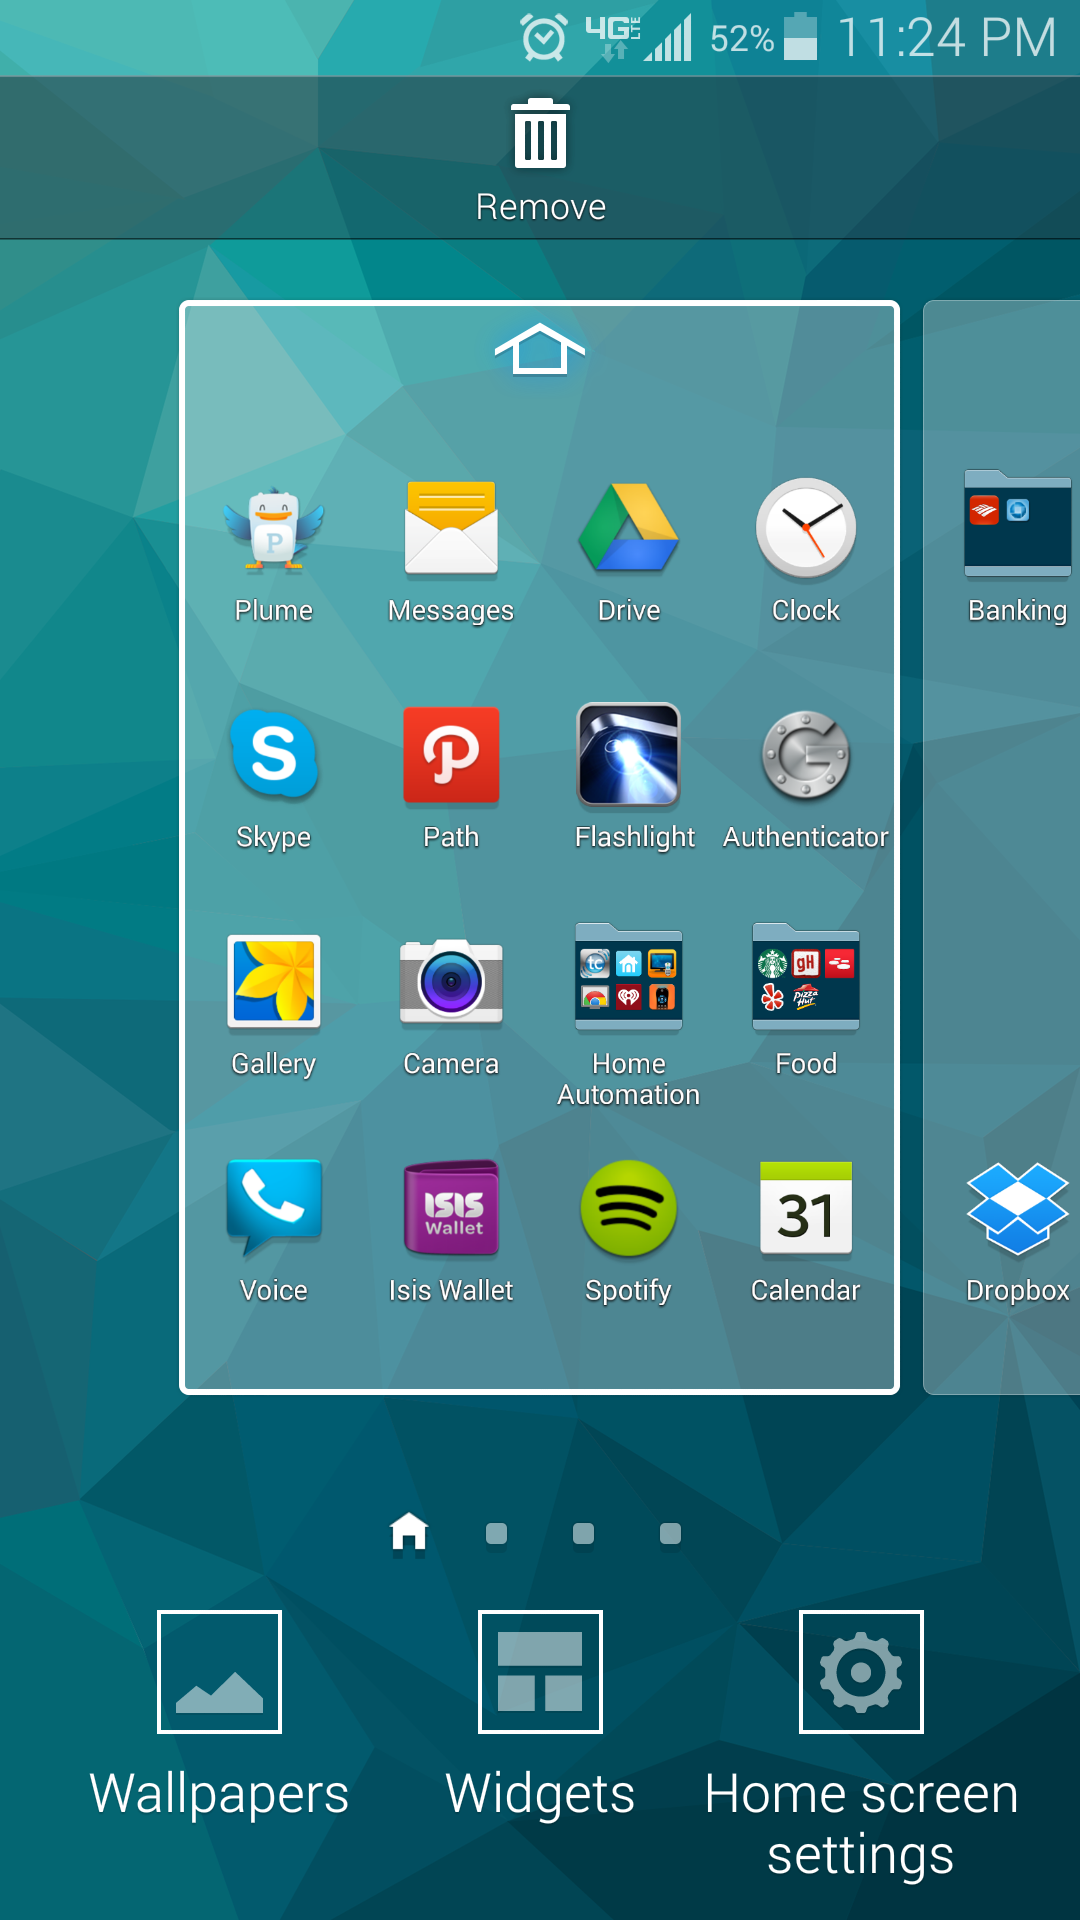The height and width of the screenshot is (1920, 1080).
Task: Jump to second page indicator dot
Action: tap(496, 1533)
